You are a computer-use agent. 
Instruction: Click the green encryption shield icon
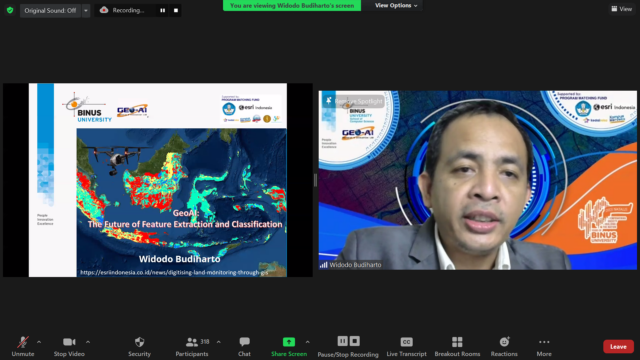point(10,10)
